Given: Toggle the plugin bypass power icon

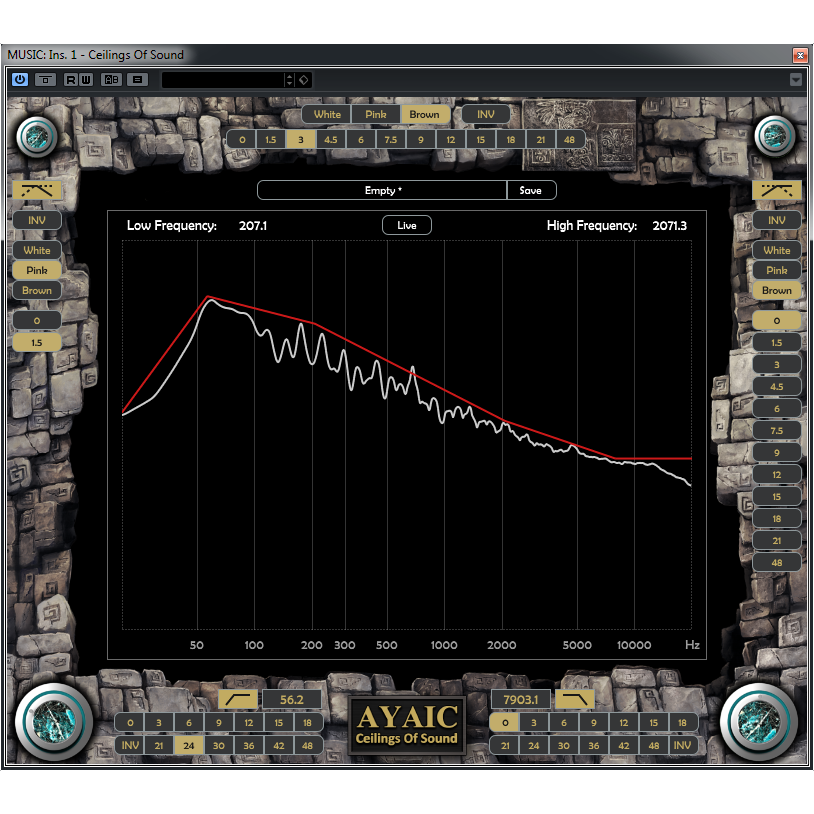Looking at the screenshot, I should tap(19, 79).
